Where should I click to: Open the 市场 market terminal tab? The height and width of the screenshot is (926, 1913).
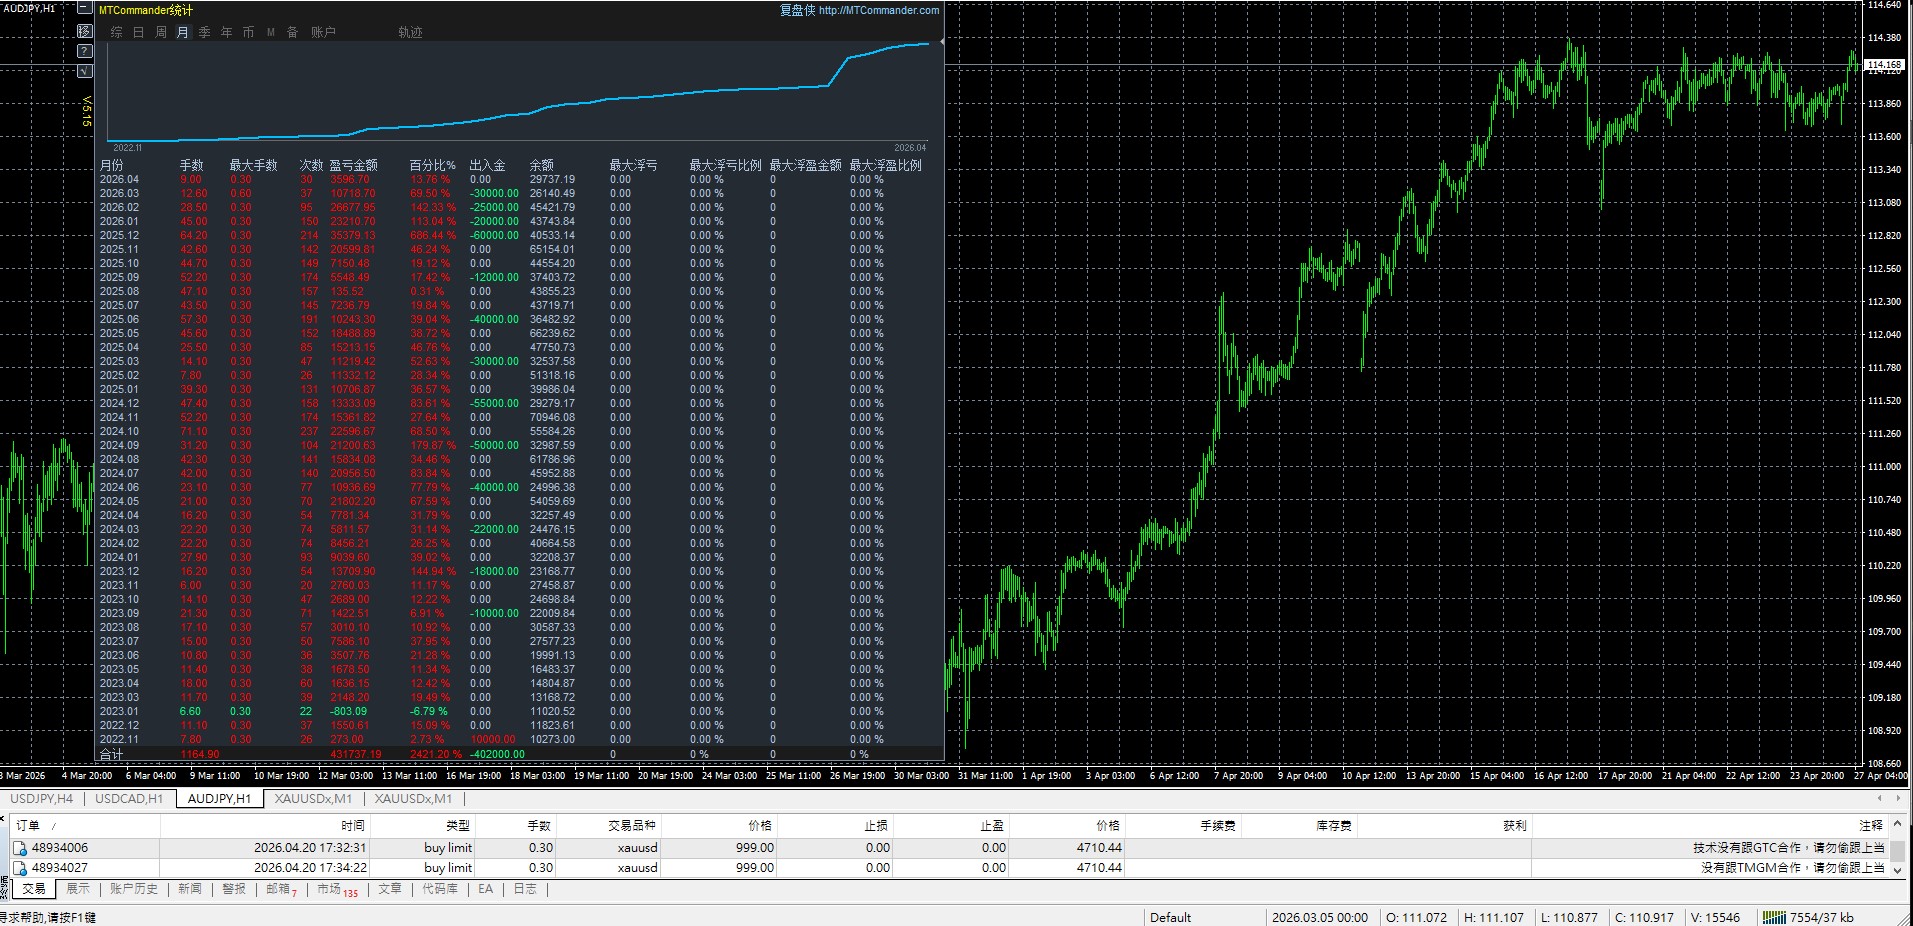point(337,889)
